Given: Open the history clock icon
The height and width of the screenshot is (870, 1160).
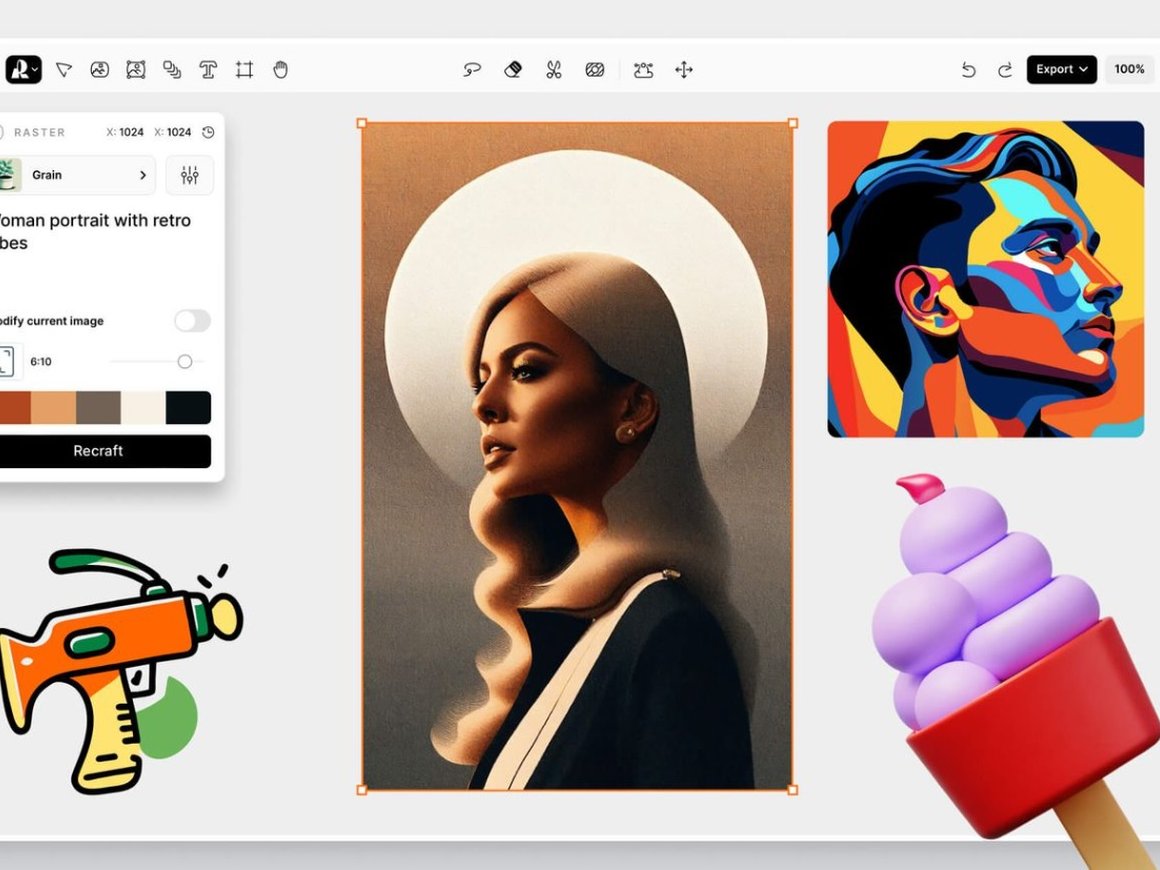Looking at the screenshot, I should tap(208, 132).
